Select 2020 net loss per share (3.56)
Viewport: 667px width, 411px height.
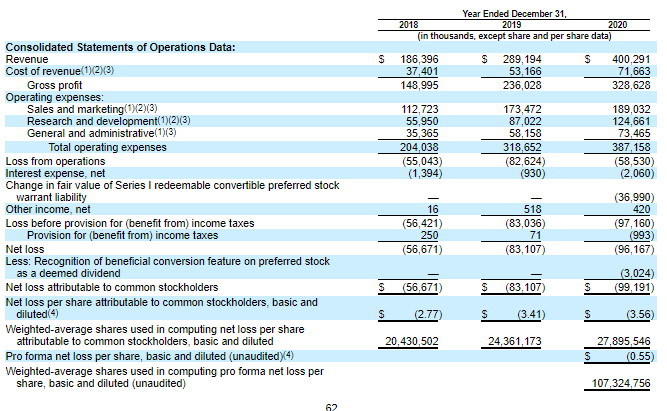click(640, 314)
